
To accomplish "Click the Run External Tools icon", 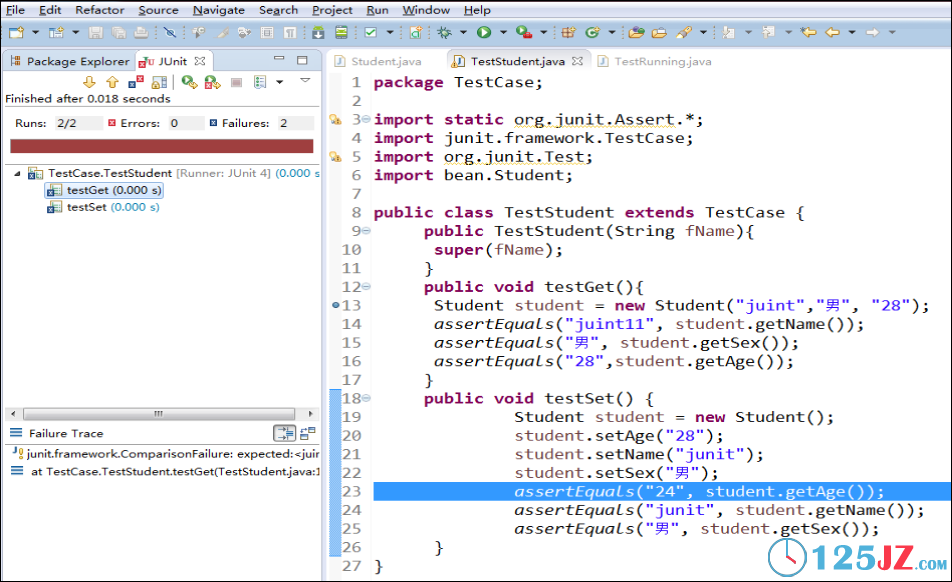I will (523, 32).
